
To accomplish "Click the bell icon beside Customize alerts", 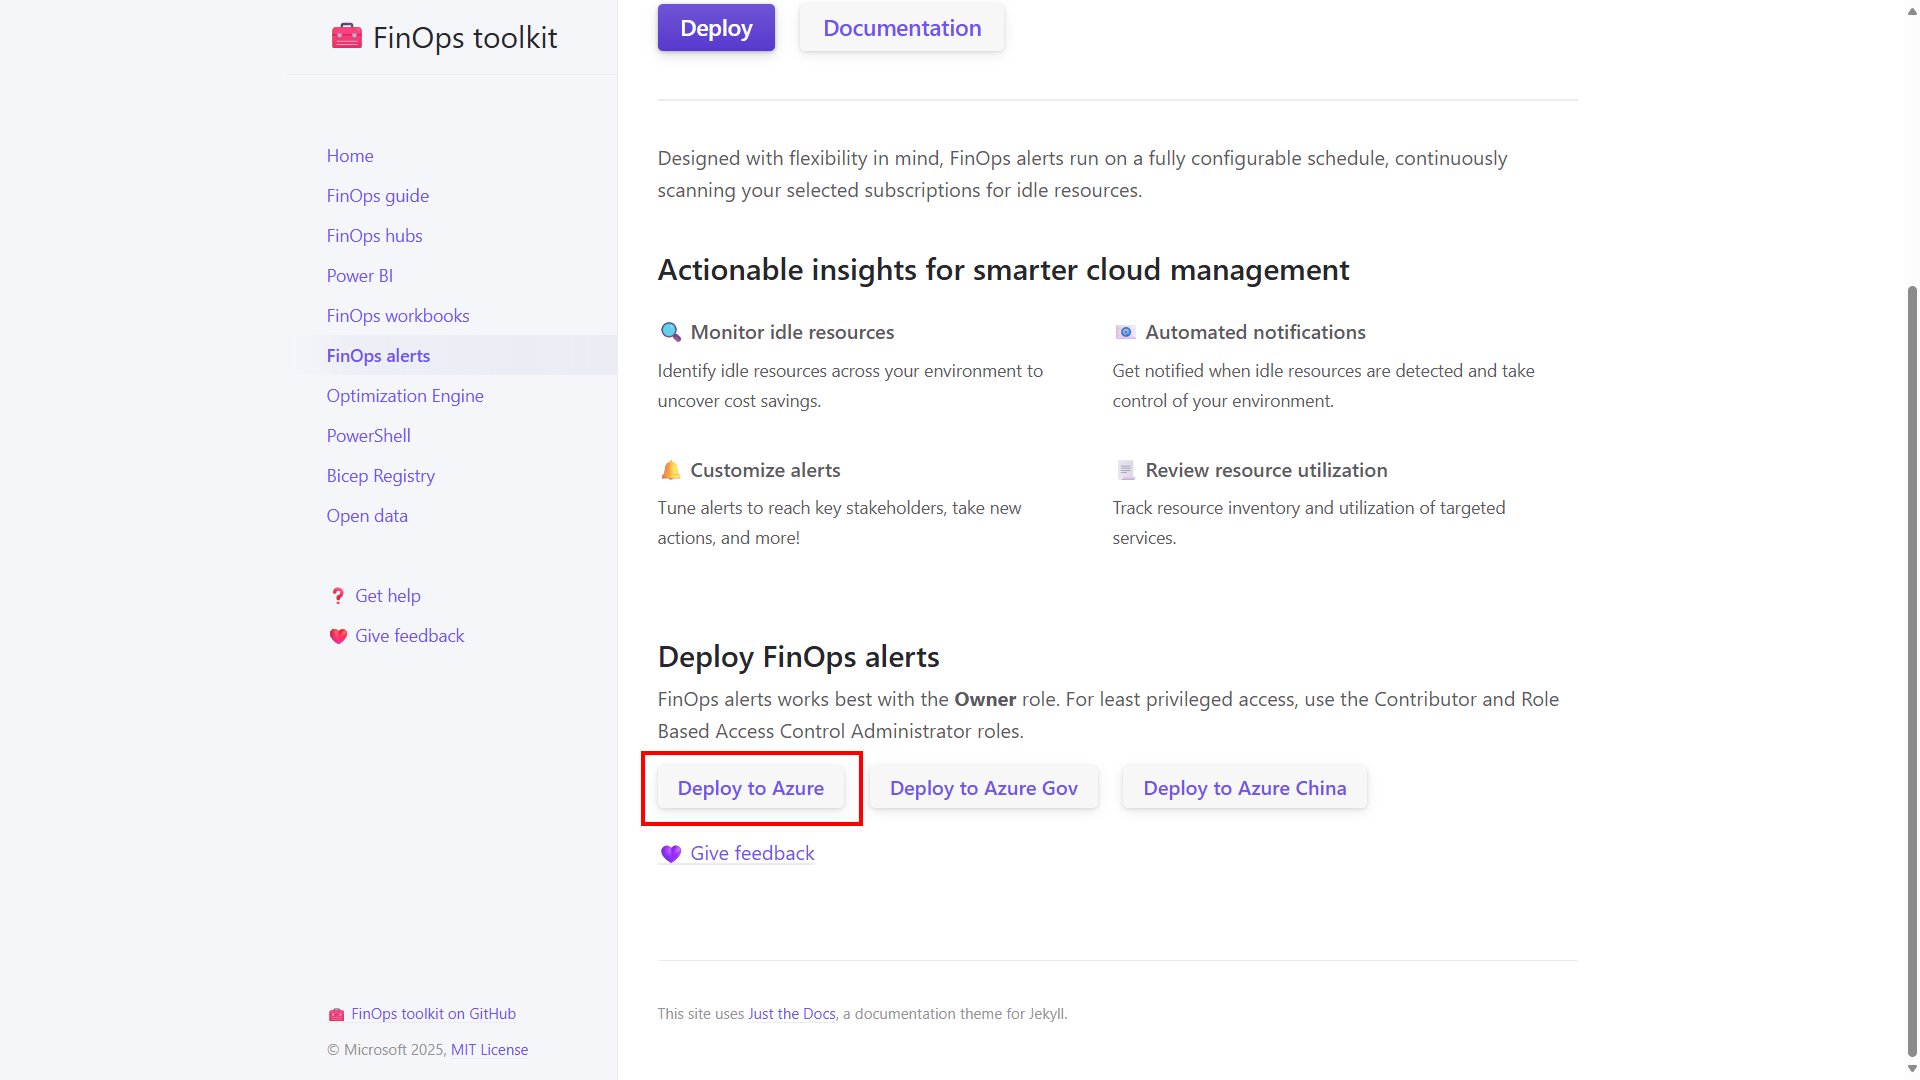I will [670, 470].
